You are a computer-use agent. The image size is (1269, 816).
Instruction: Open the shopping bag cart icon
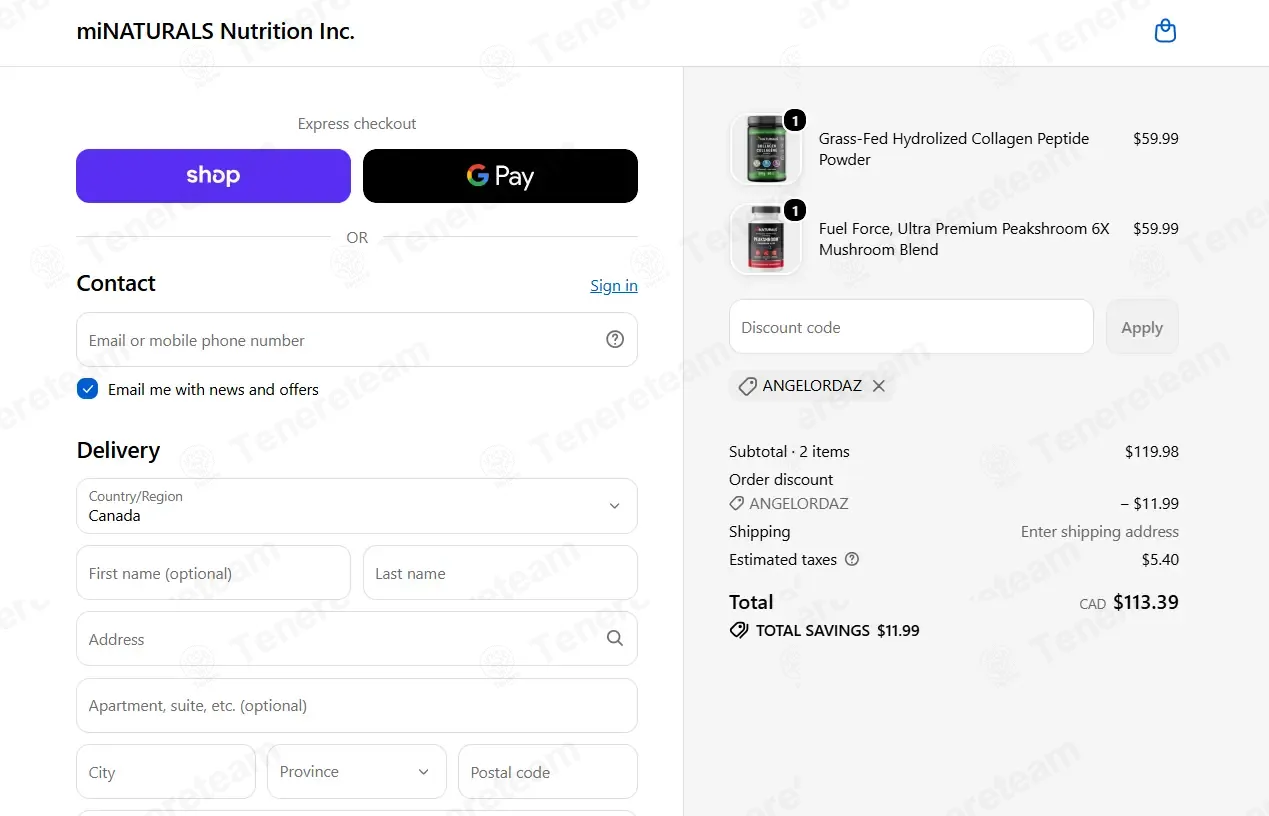(x=1165, y=31)
